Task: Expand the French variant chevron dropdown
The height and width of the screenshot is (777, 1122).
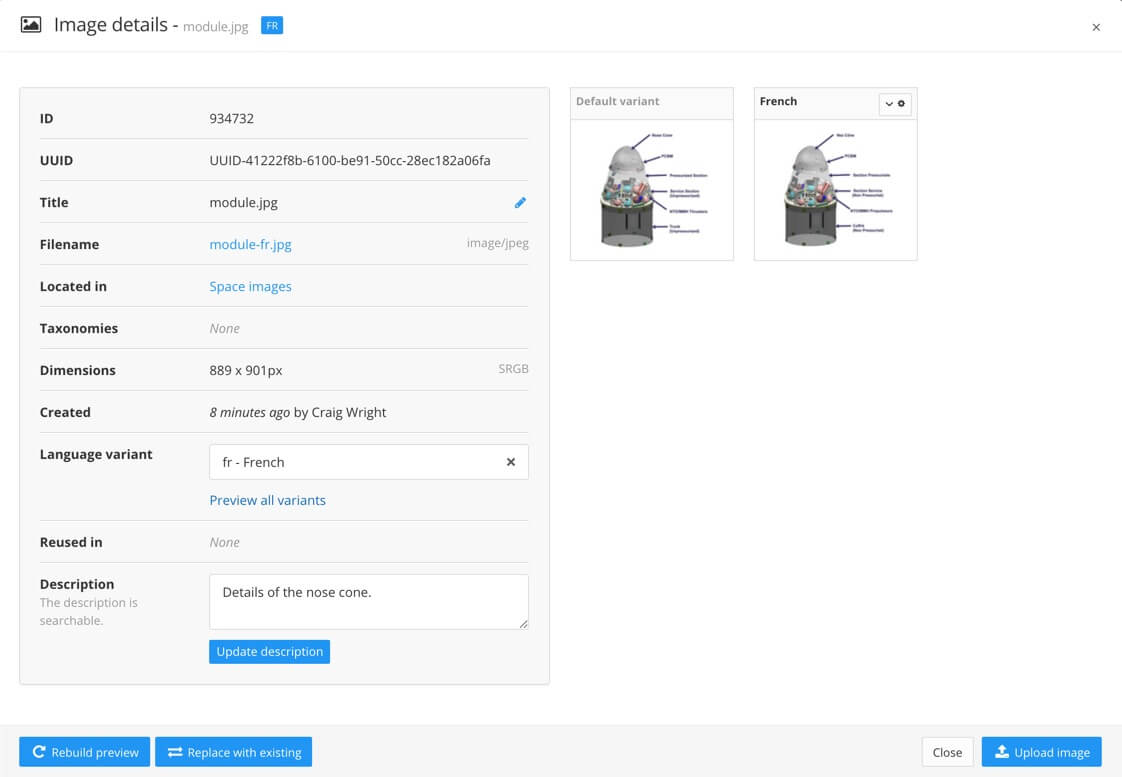Action: [x=888, y=104]
